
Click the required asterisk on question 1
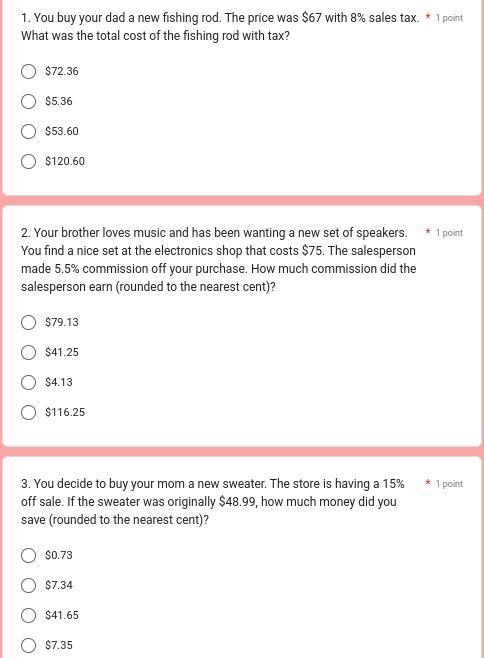click(x=428, y=17)
